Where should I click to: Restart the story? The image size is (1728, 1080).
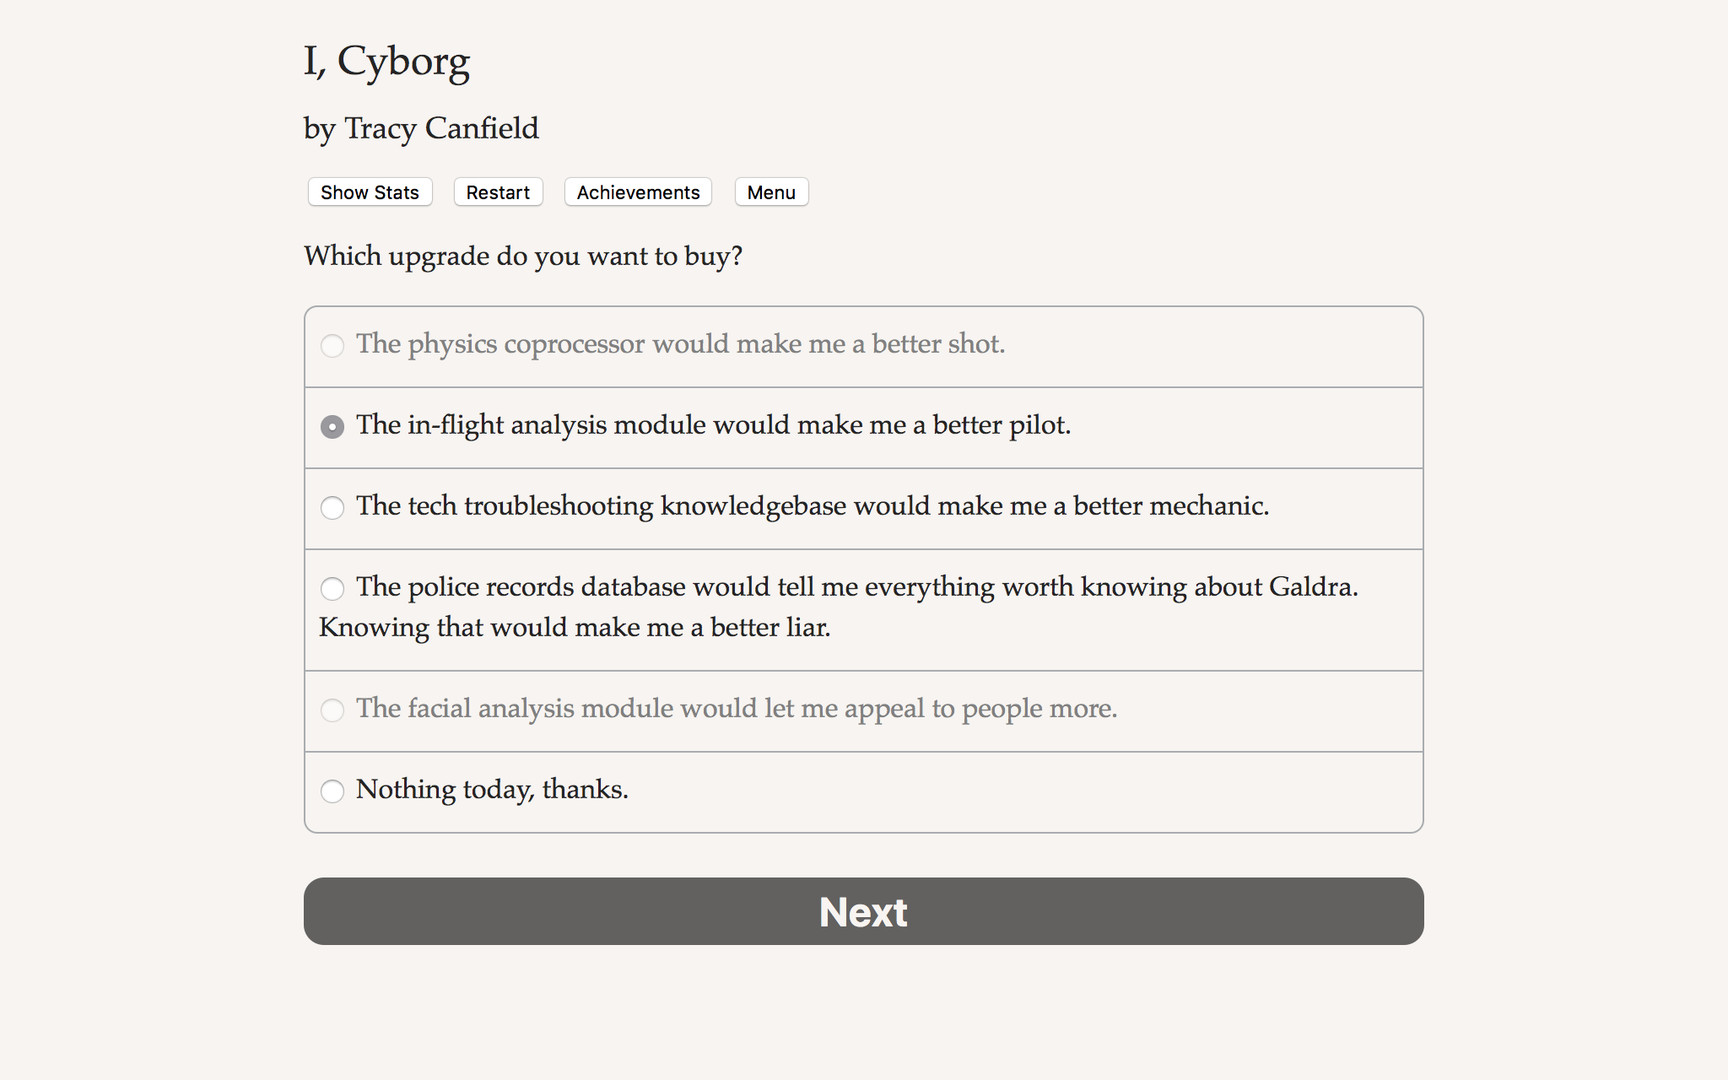(497, 192)
